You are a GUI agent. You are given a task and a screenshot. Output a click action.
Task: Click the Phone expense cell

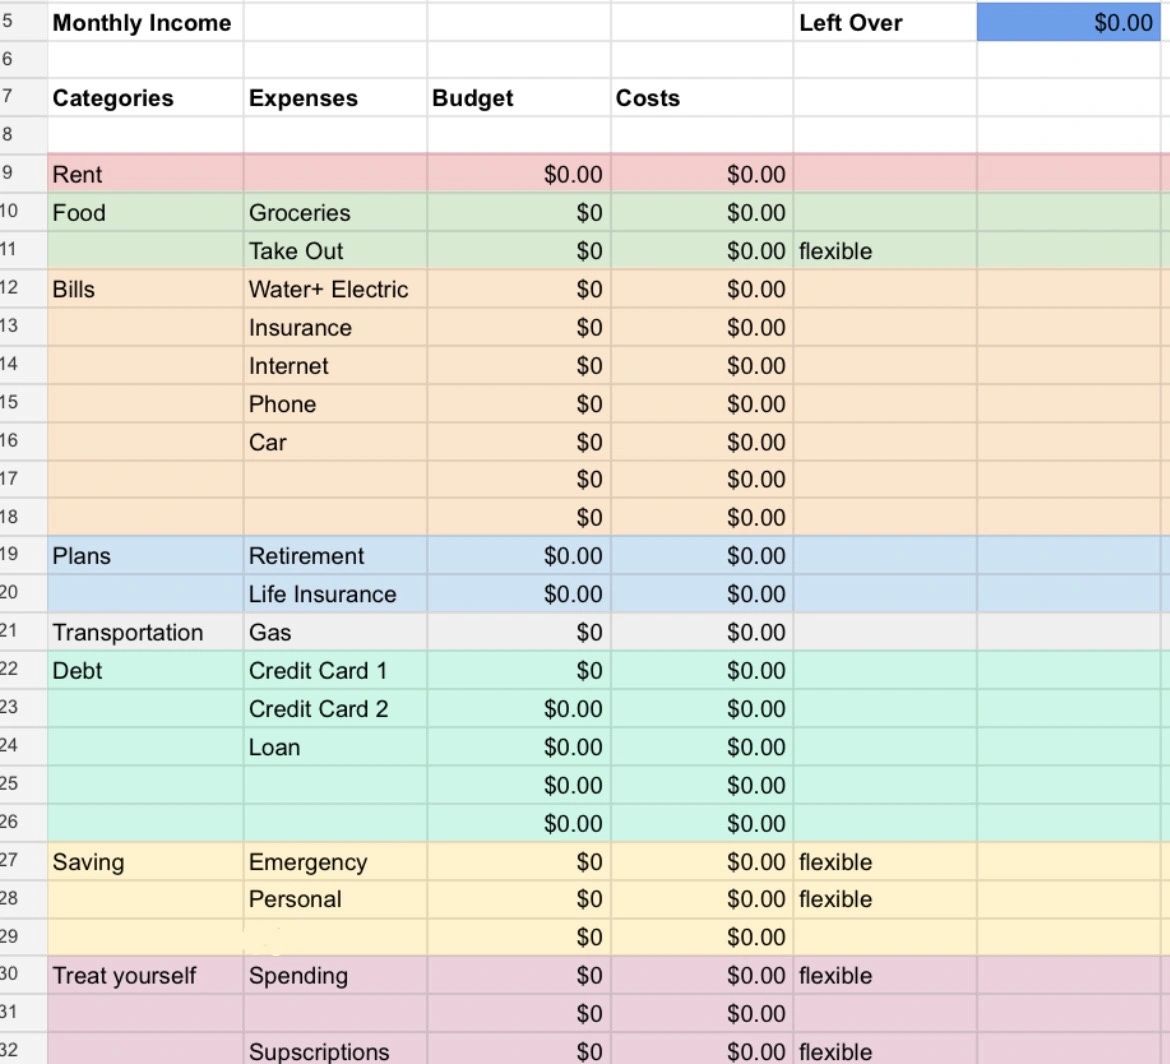[x=335, y=404]
